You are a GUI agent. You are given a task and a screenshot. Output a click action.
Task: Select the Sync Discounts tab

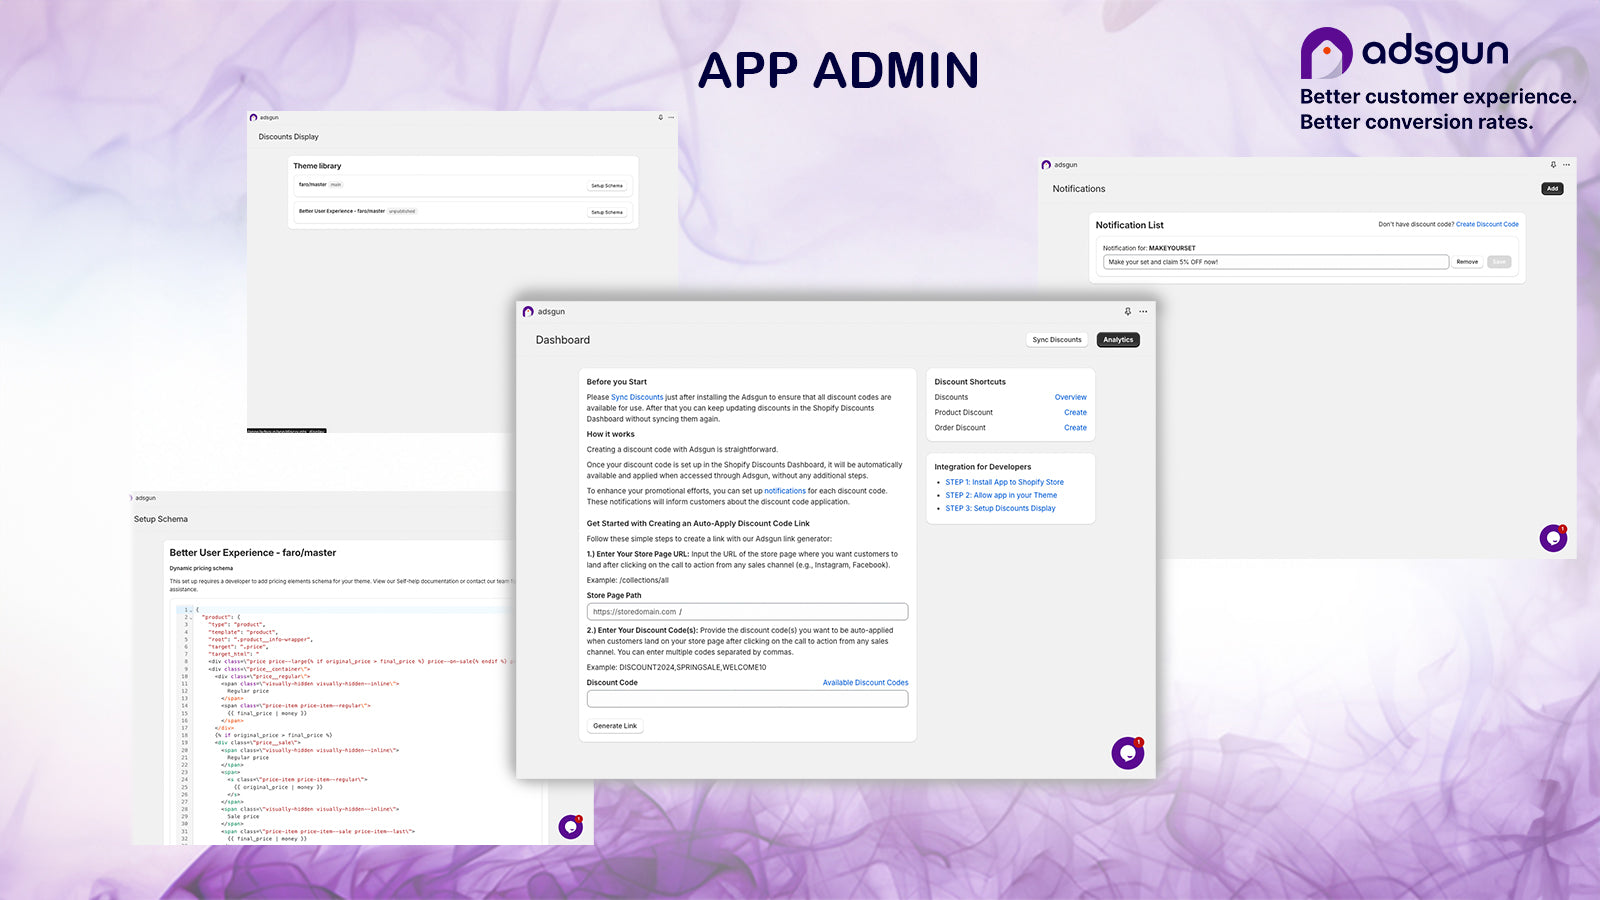point(1056,339)
